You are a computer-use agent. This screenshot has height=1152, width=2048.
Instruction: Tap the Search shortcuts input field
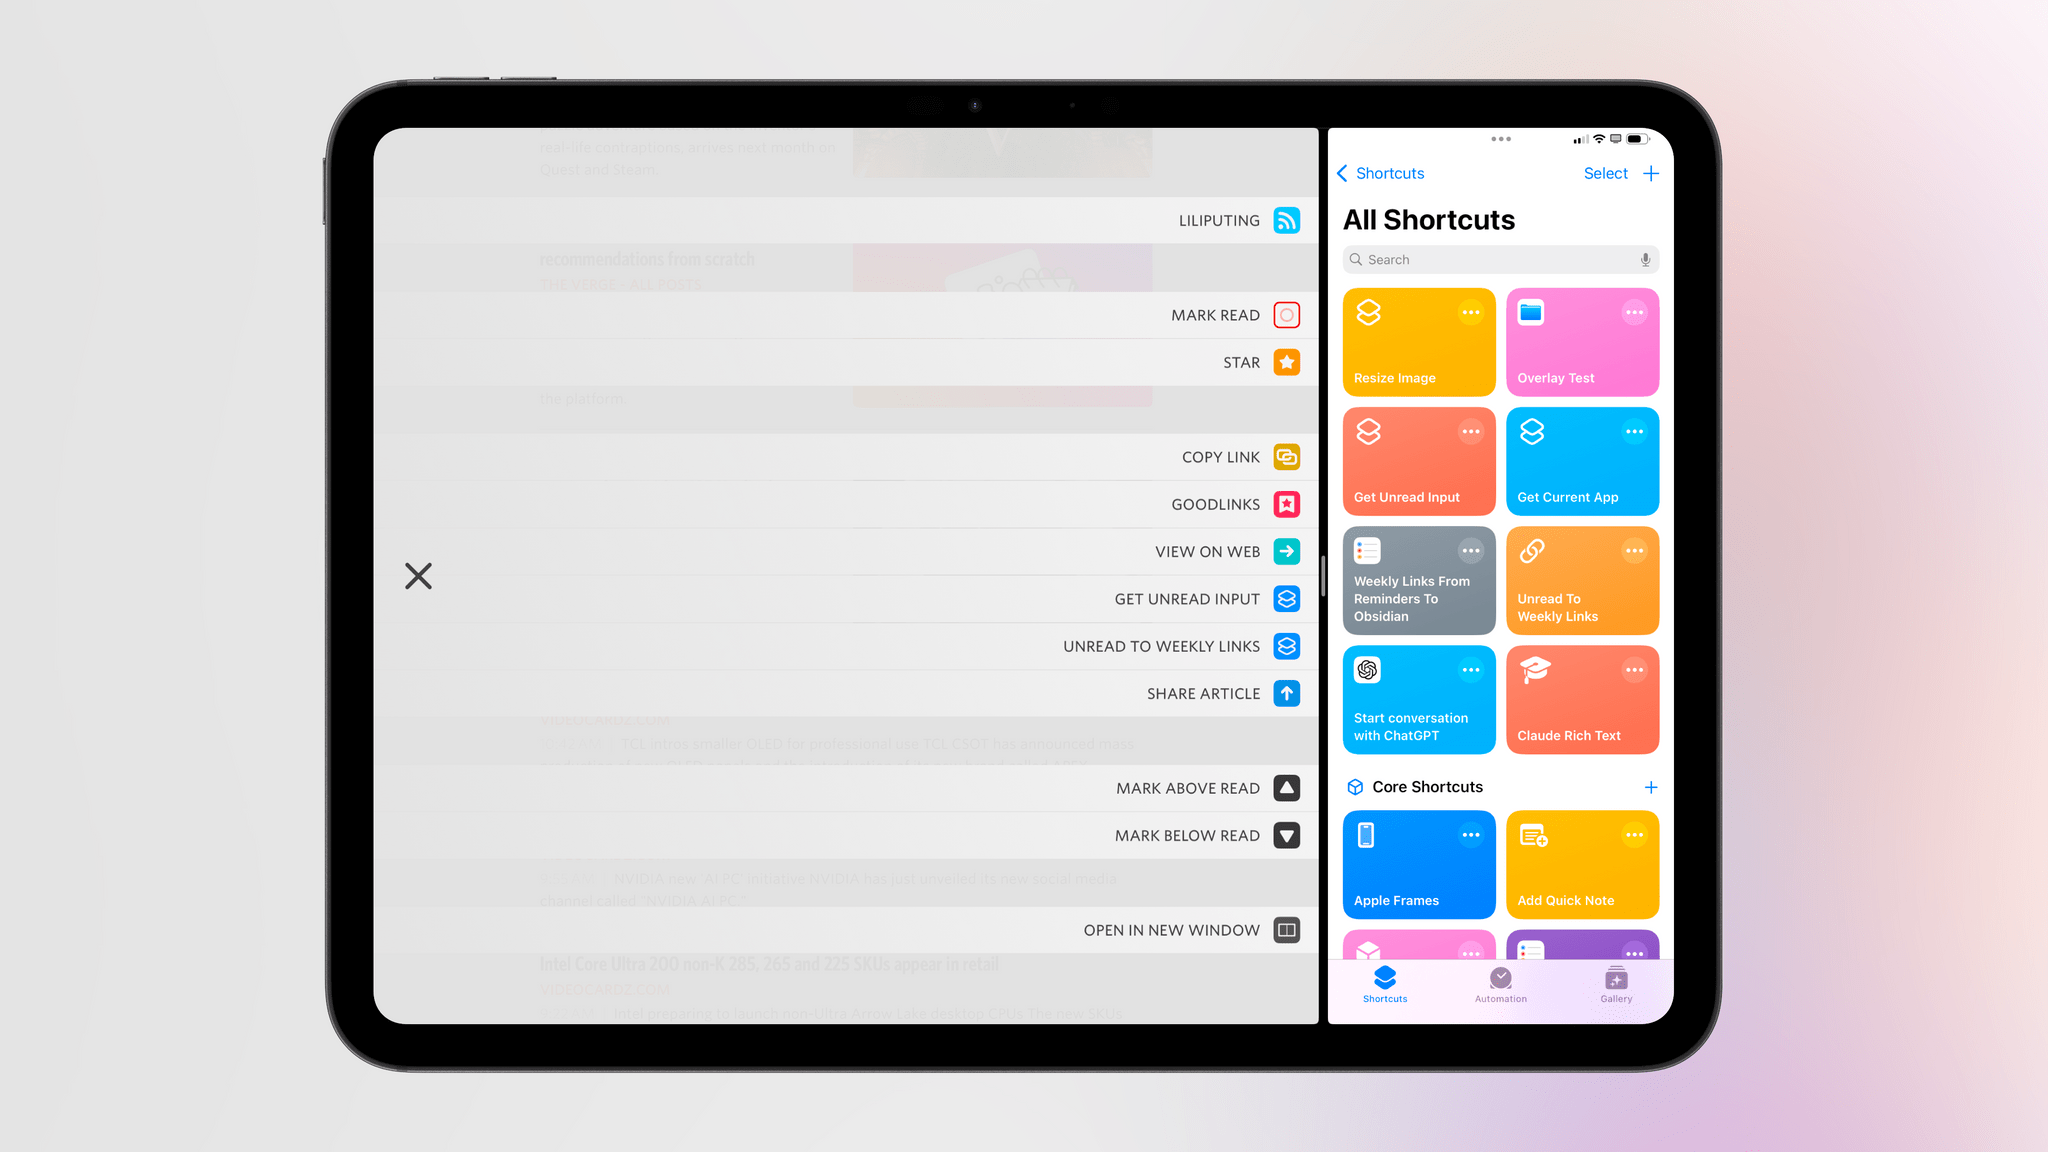tap(1499, 259)
